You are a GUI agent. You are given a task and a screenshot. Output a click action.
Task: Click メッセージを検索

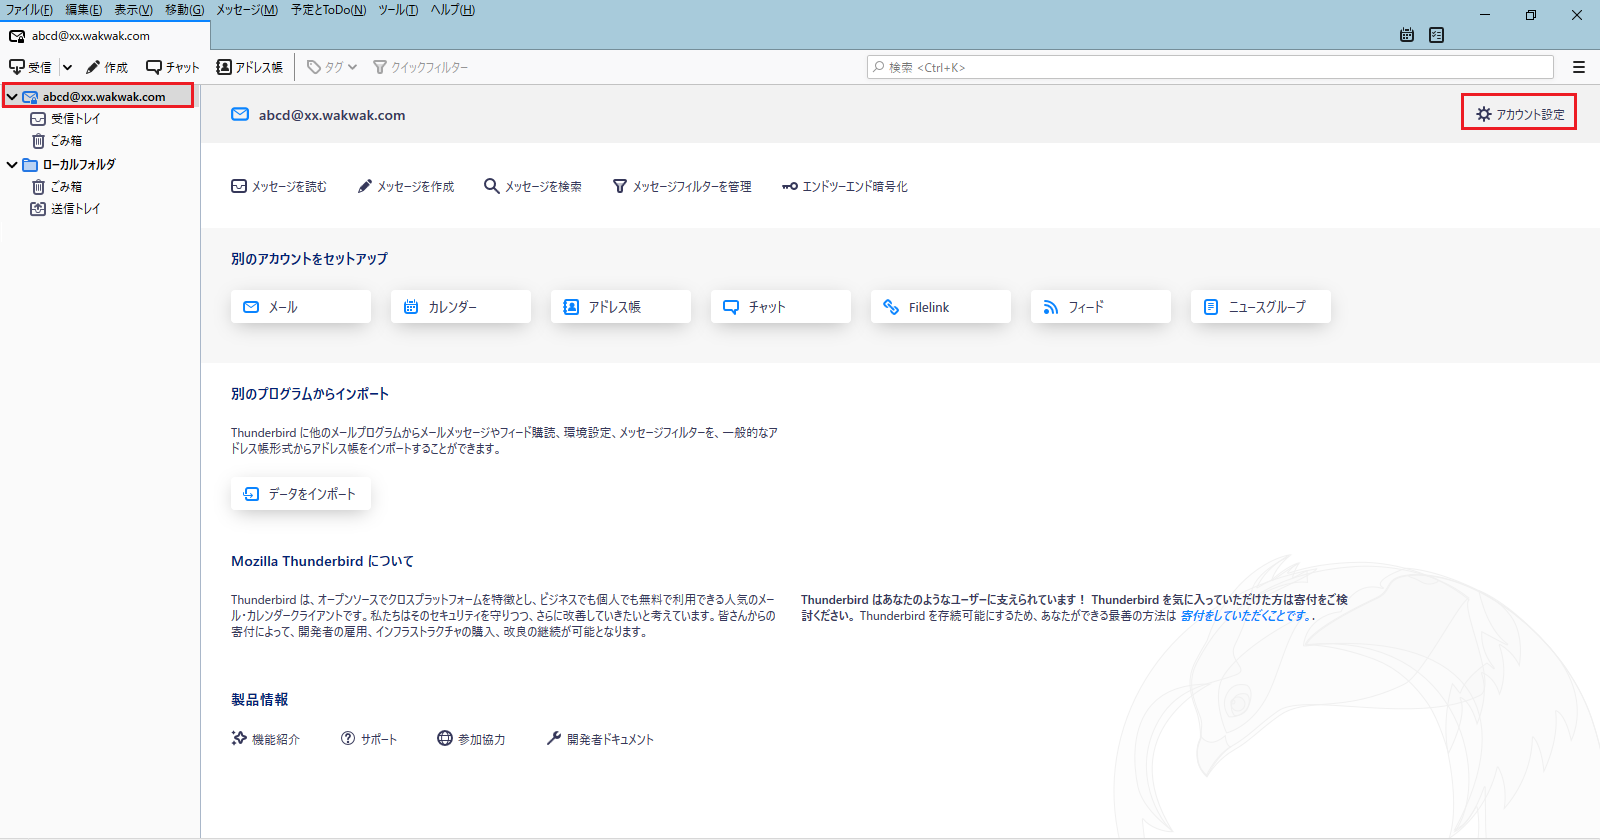533,186
